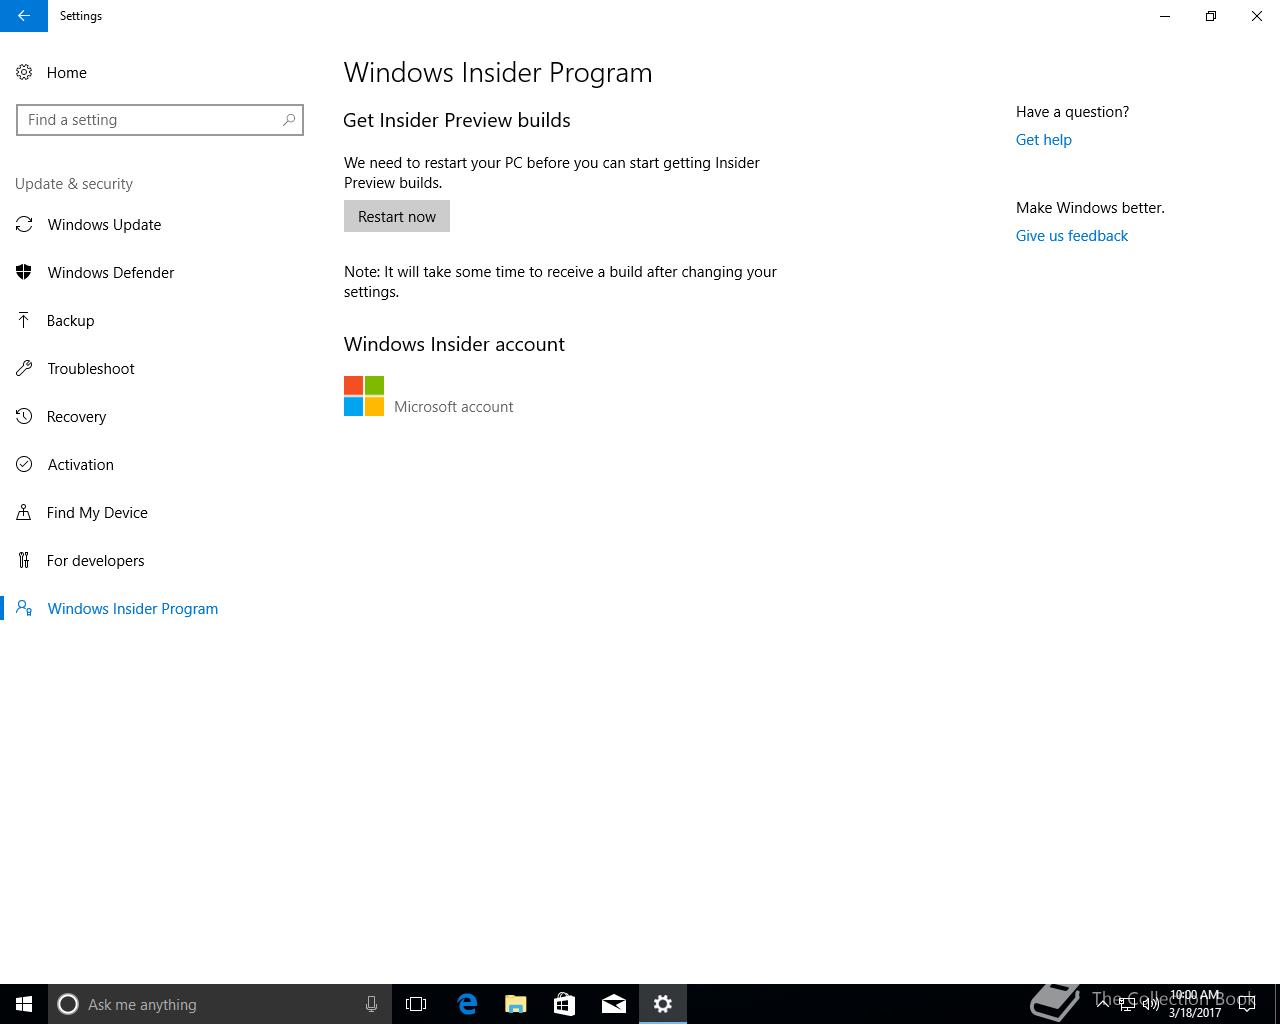Click the Cortana circle icon
Viewport: 1280px width, 1024px height.
[x=68, y=1004]
